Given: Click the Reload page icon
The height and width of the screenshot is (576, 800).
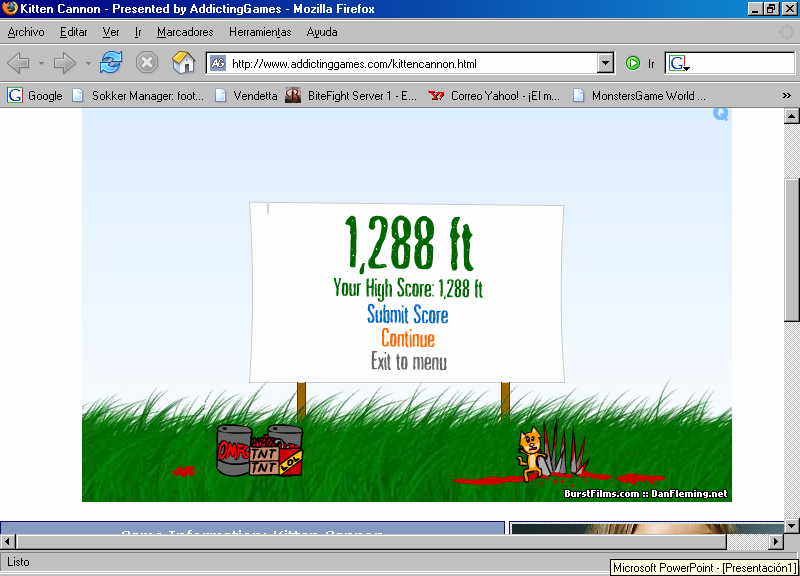Looking at the screenshot, I should point(111,63).
